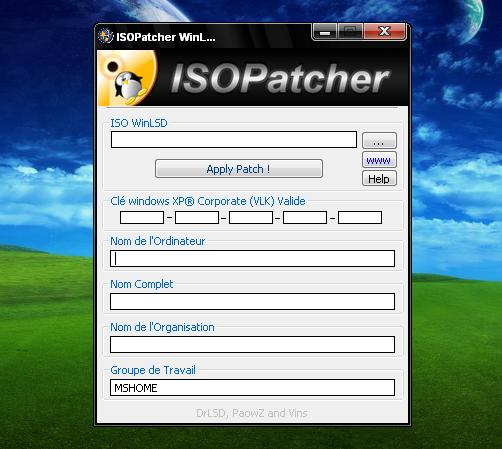
Task: Focus the Nom de l'Ordinateur field
Action: [x=252, y=259]
